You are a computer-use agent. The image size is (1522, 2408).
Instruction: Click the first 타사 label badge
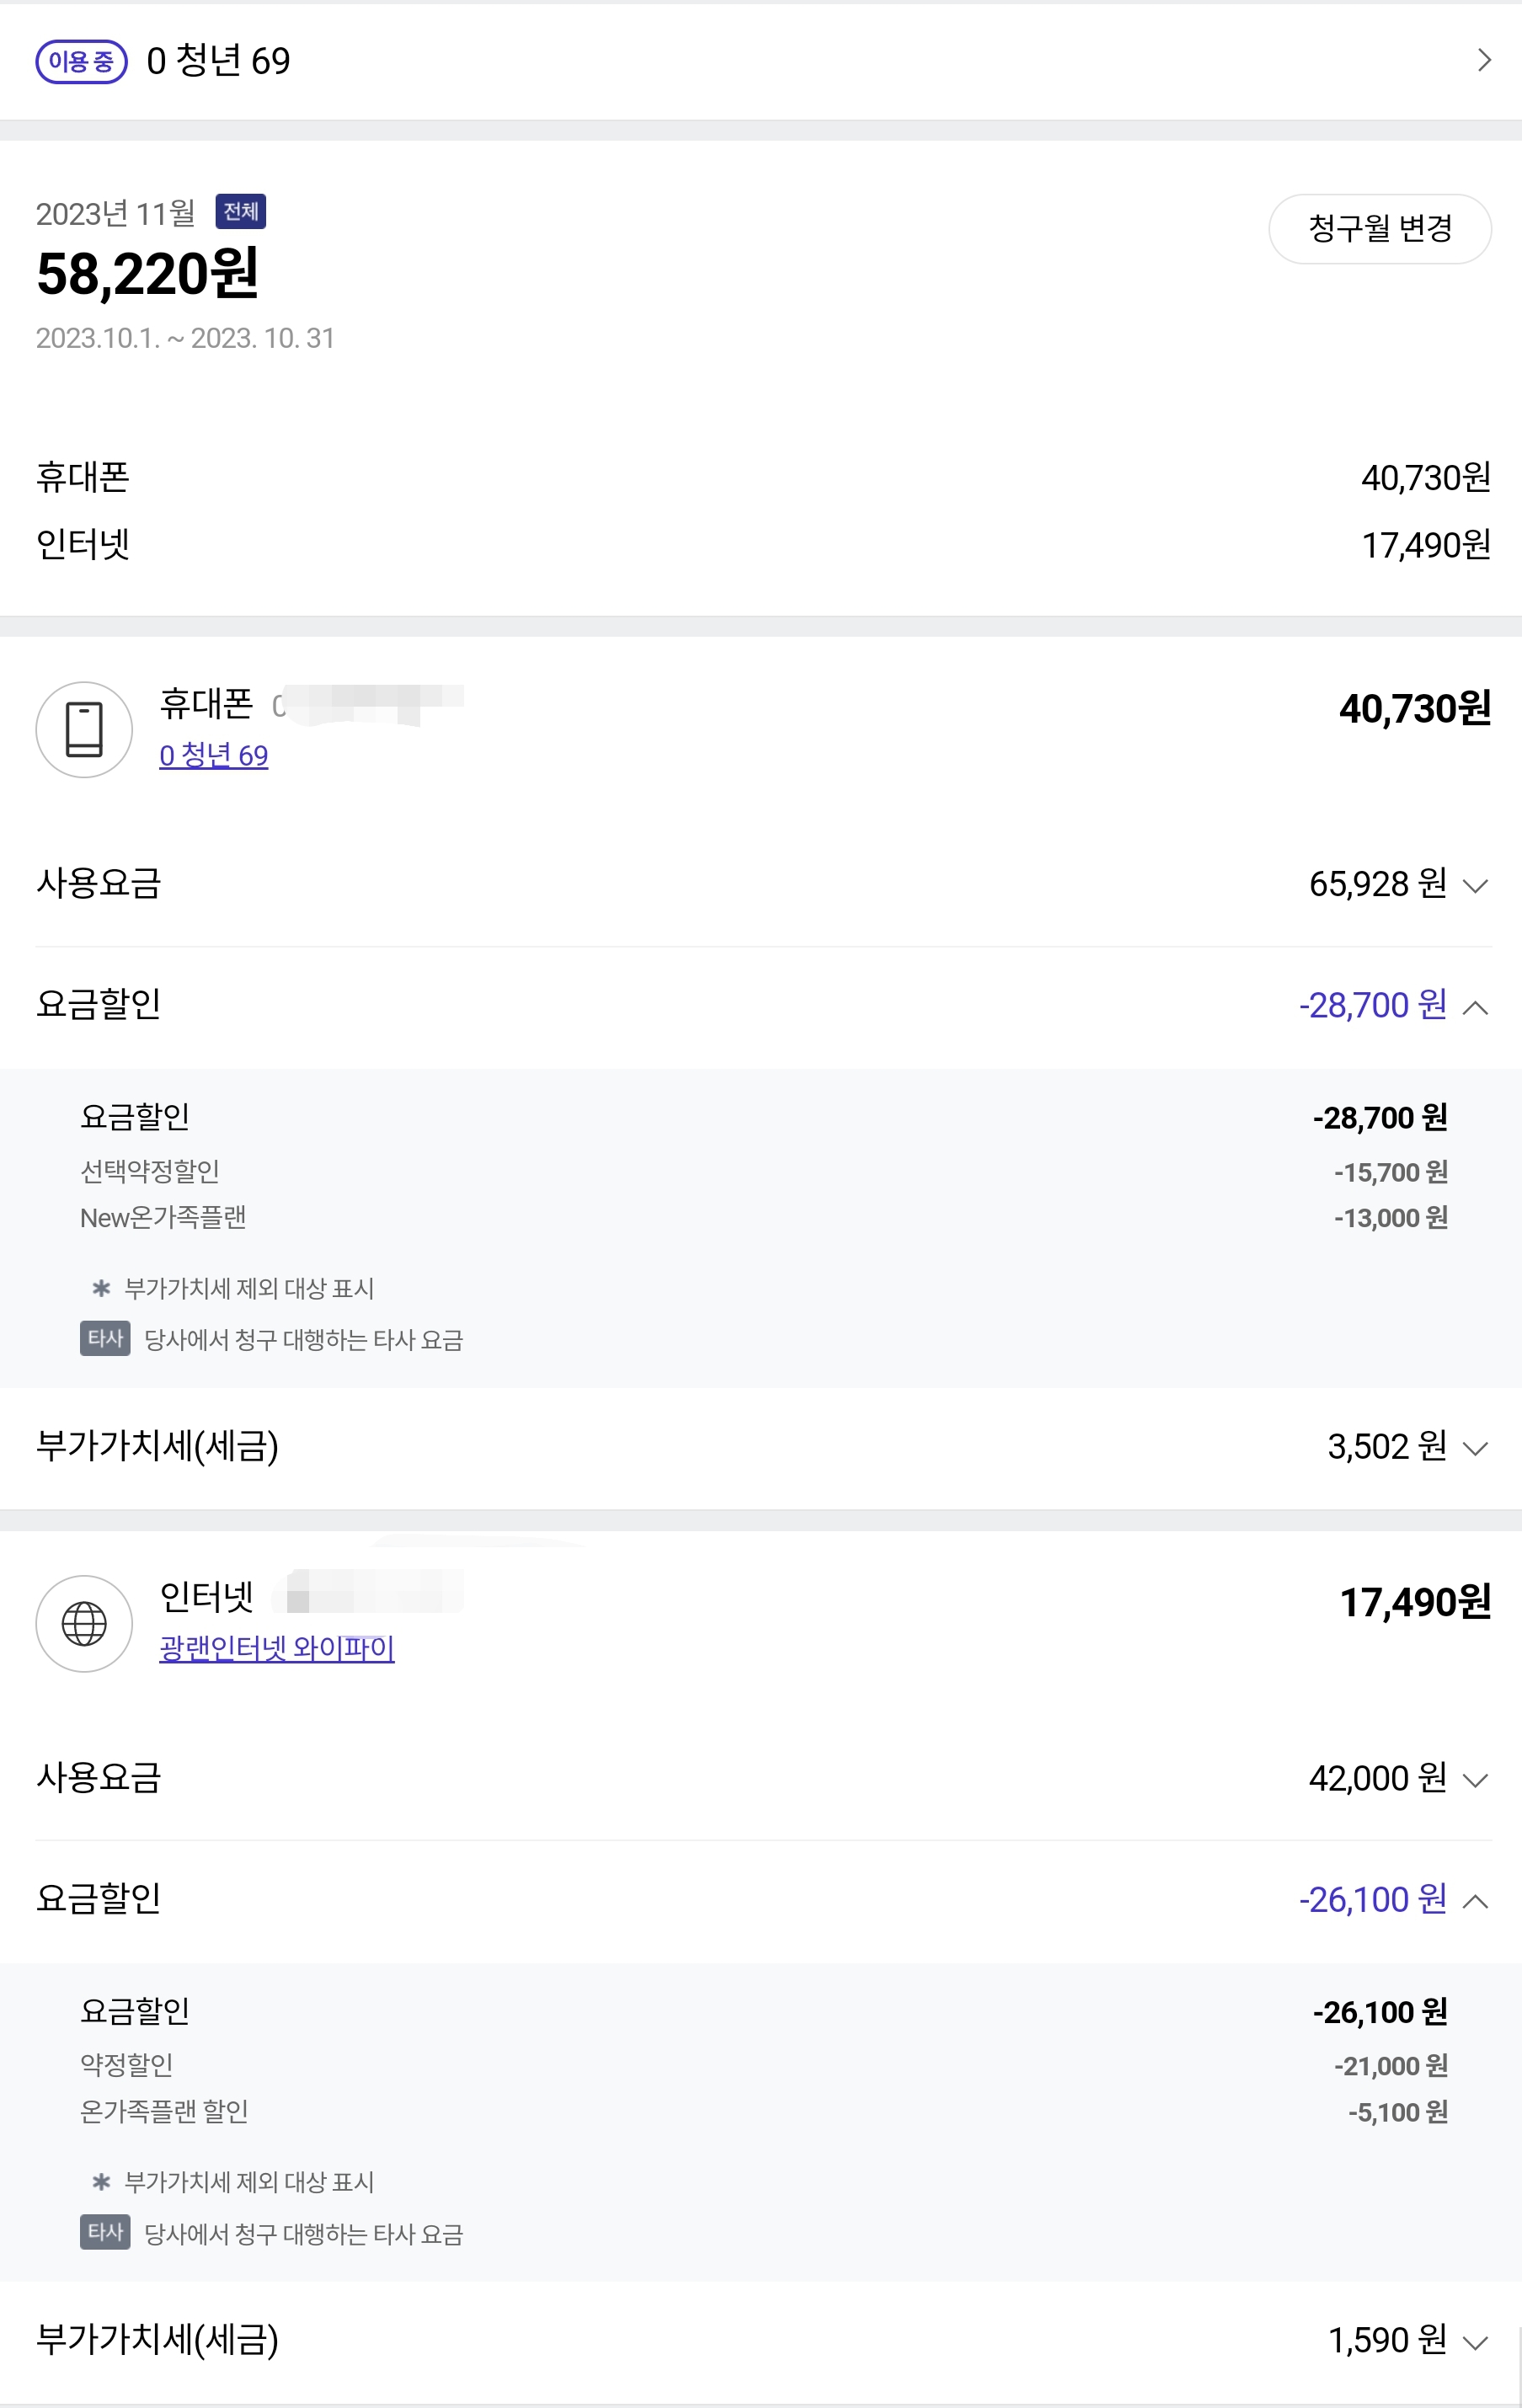pyautogui.click(x=105, y=1338)
